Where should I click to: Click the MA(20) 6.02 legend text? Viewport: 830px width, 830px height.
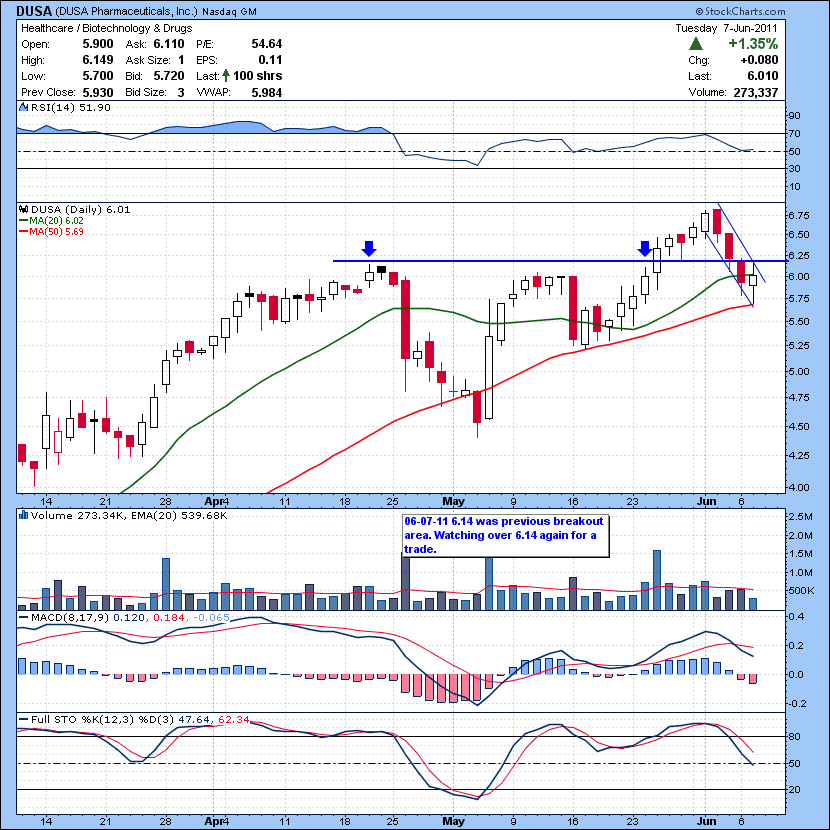tap(56, 221)
